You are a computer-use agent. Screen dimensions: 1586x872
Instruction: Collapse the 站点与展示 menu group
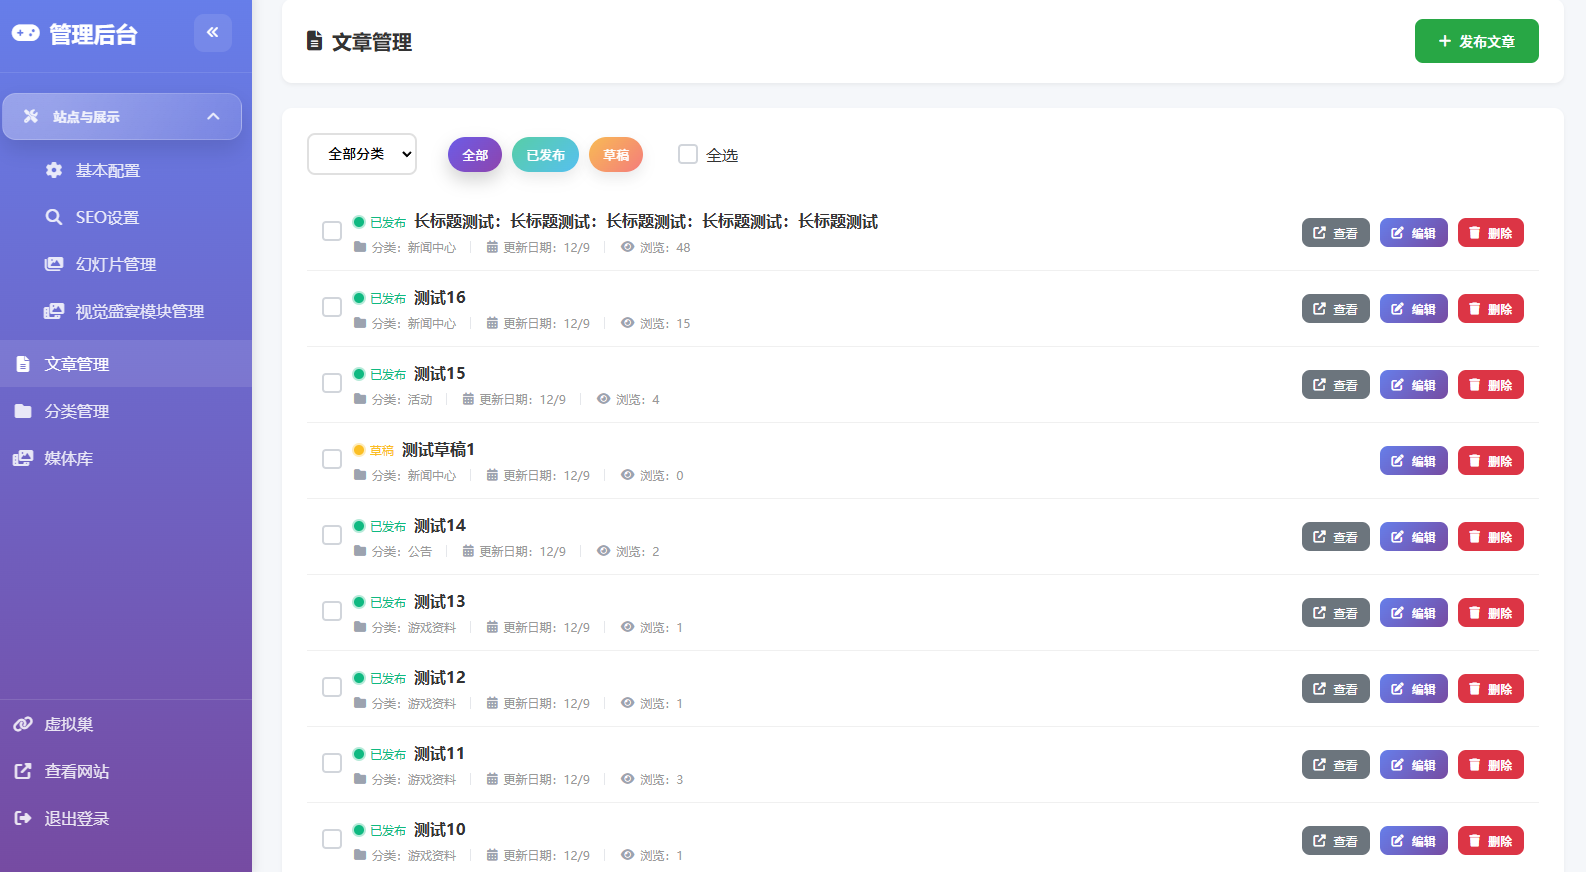(x=122, y=116)
